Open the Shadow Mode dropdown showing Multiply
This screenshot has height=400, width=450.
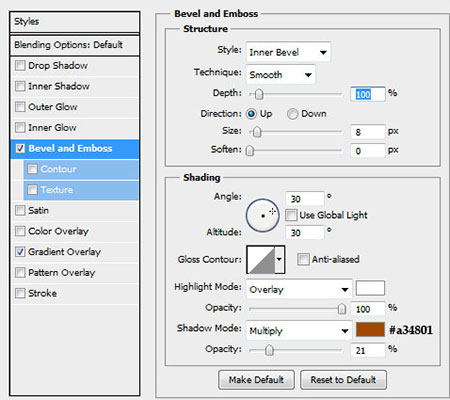point(299,331)
